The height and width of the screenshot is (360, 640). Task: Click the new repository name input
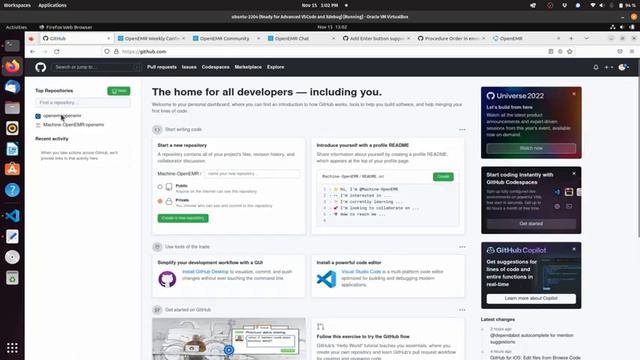click(x=252, y=174)
